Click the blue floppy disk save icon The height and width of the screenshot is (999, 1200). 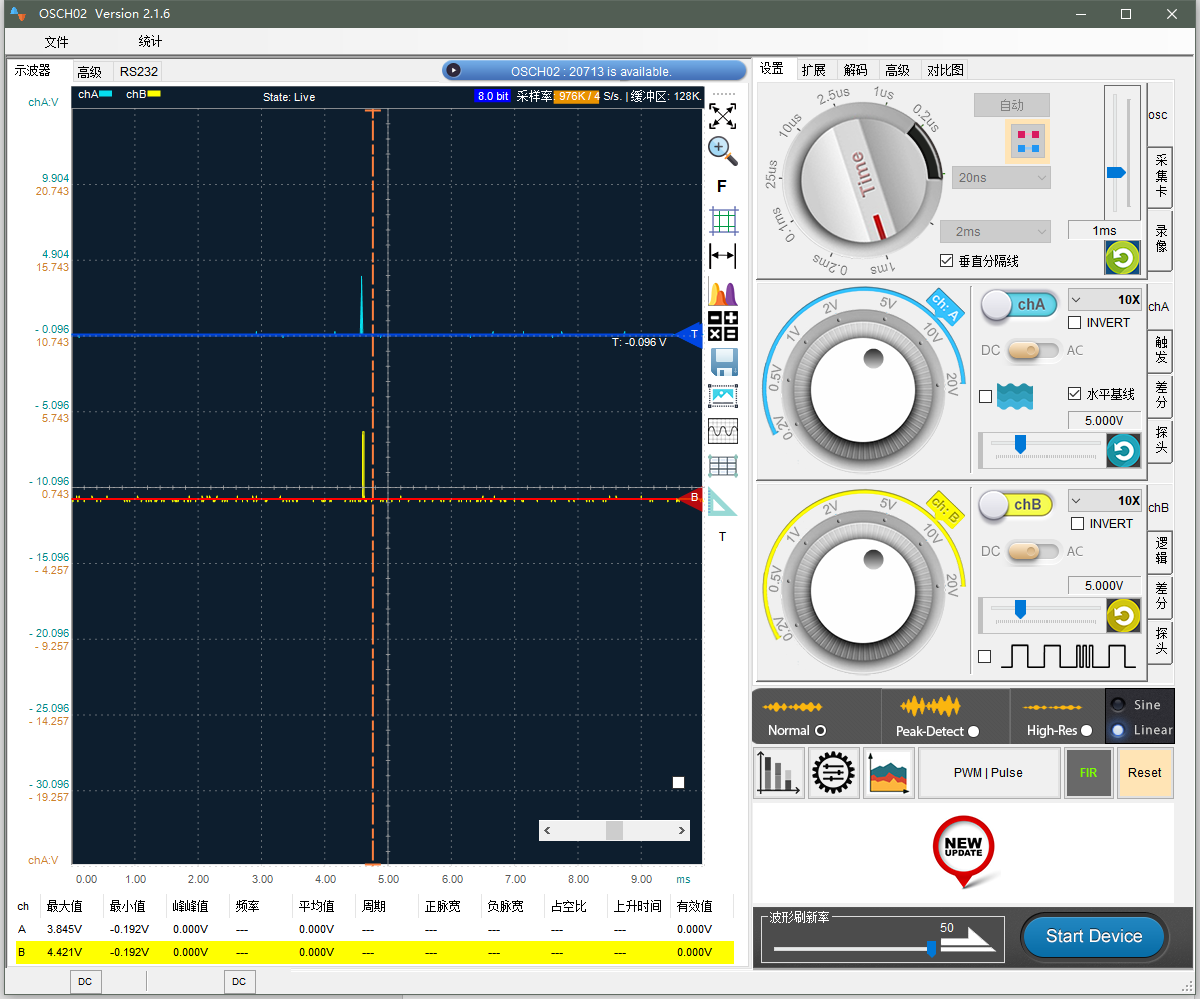coord(722,362)
